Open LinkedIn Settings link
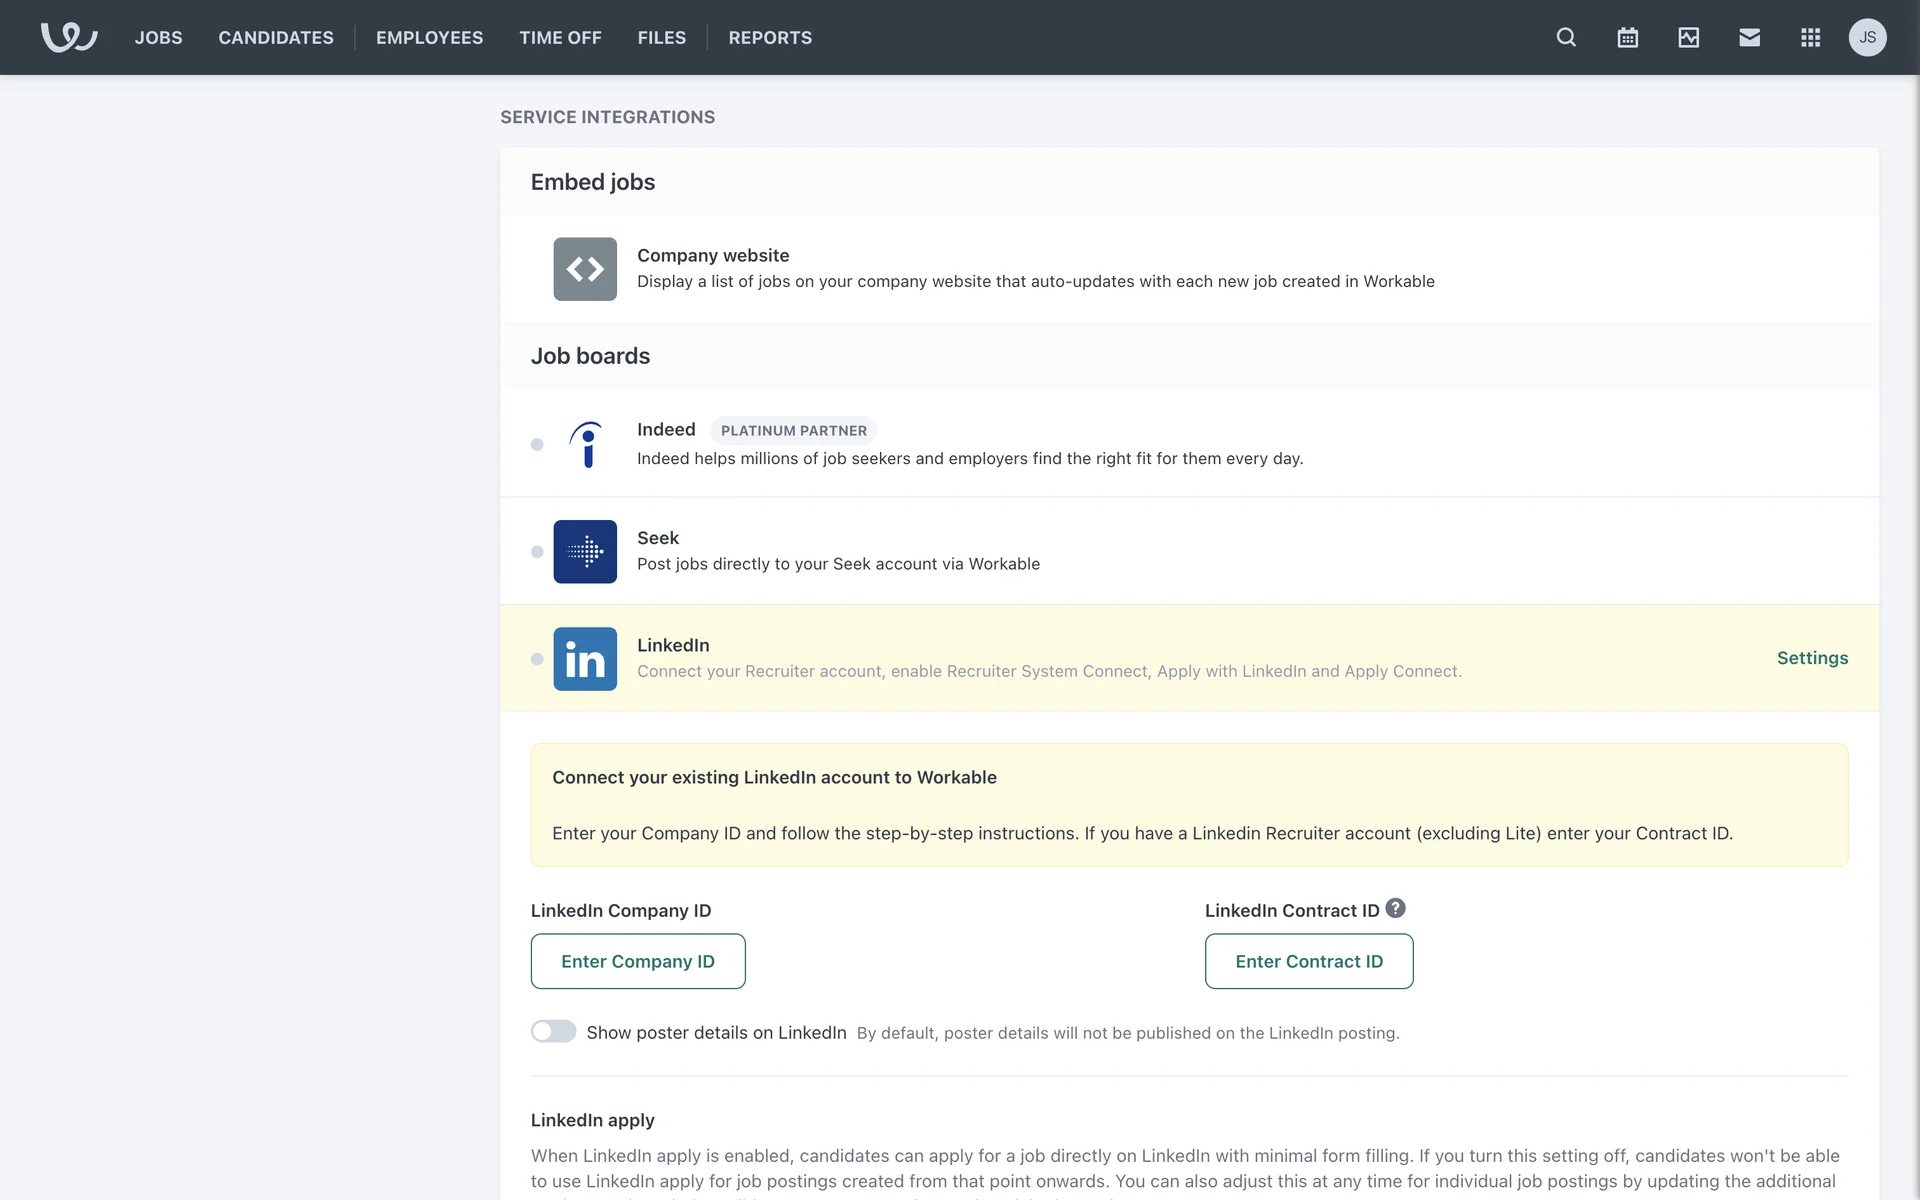This screenshot has width=1920, height=1200. pyautogui.click(x=1812, y=658)
